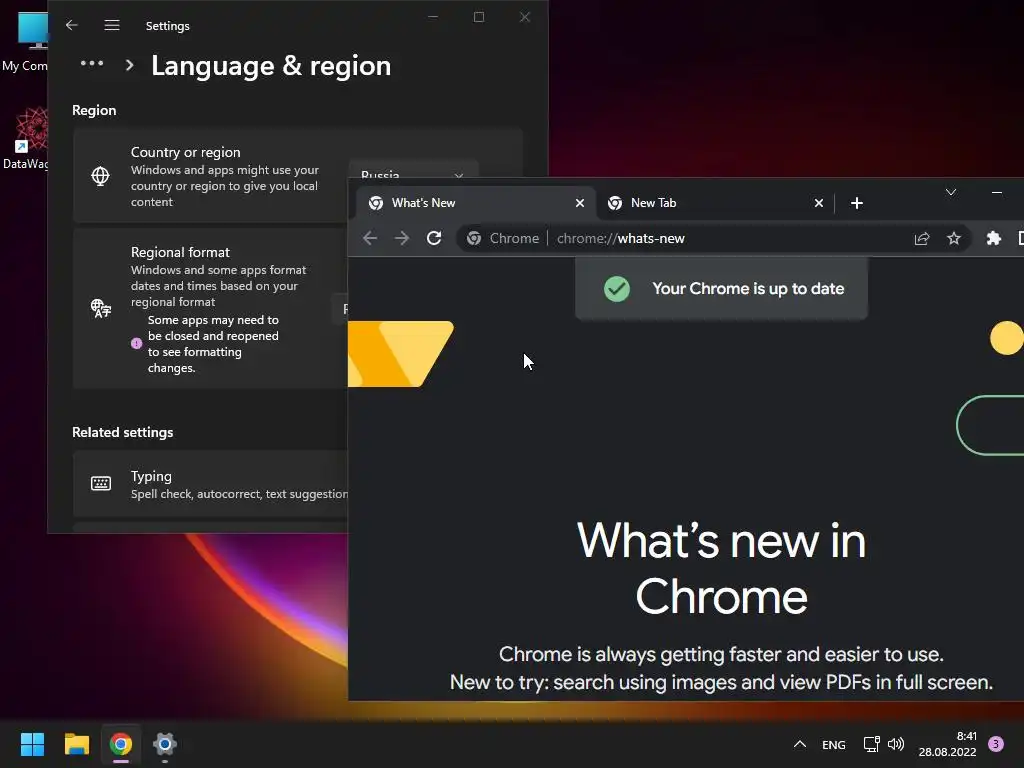Open Chrome tab search chevron

[951, 192]
